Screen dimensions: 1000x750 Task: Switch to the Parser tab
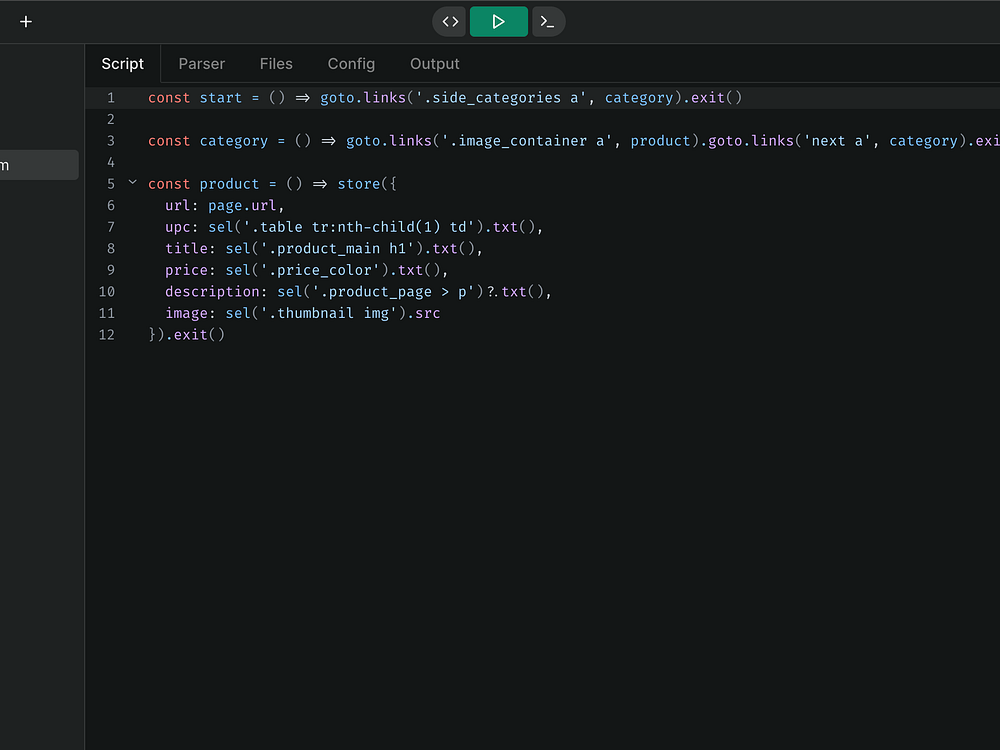202,64
